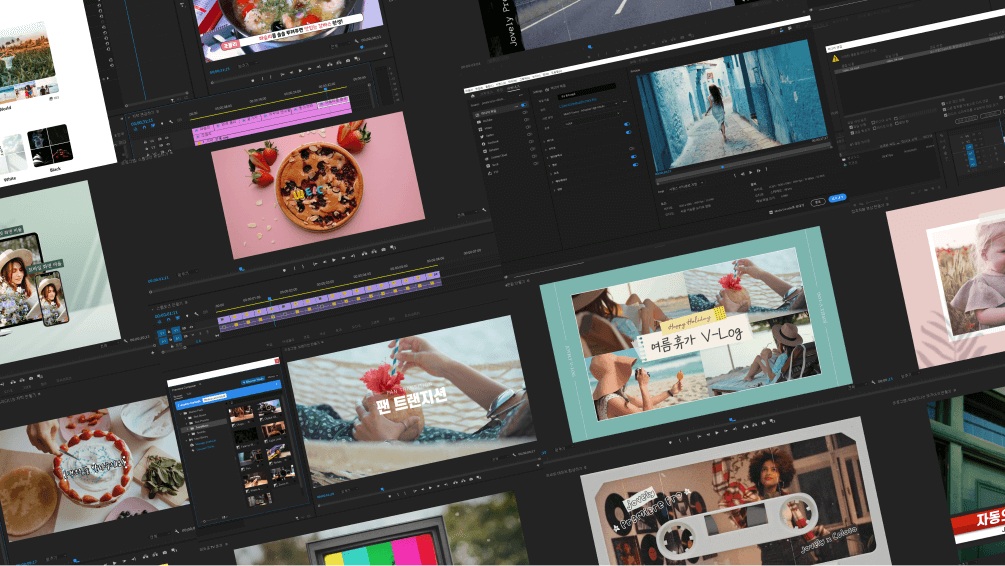Click export frame camera icon under hammock monitor
This screenshot has width=1005, height=566.
(x=471, y=479)
